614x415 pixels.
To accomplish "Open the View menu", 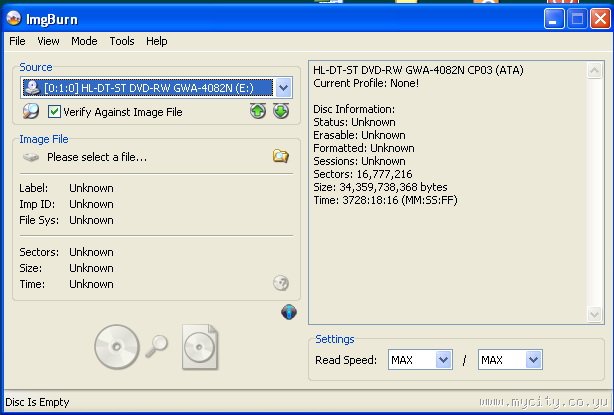I will [48, 41].
